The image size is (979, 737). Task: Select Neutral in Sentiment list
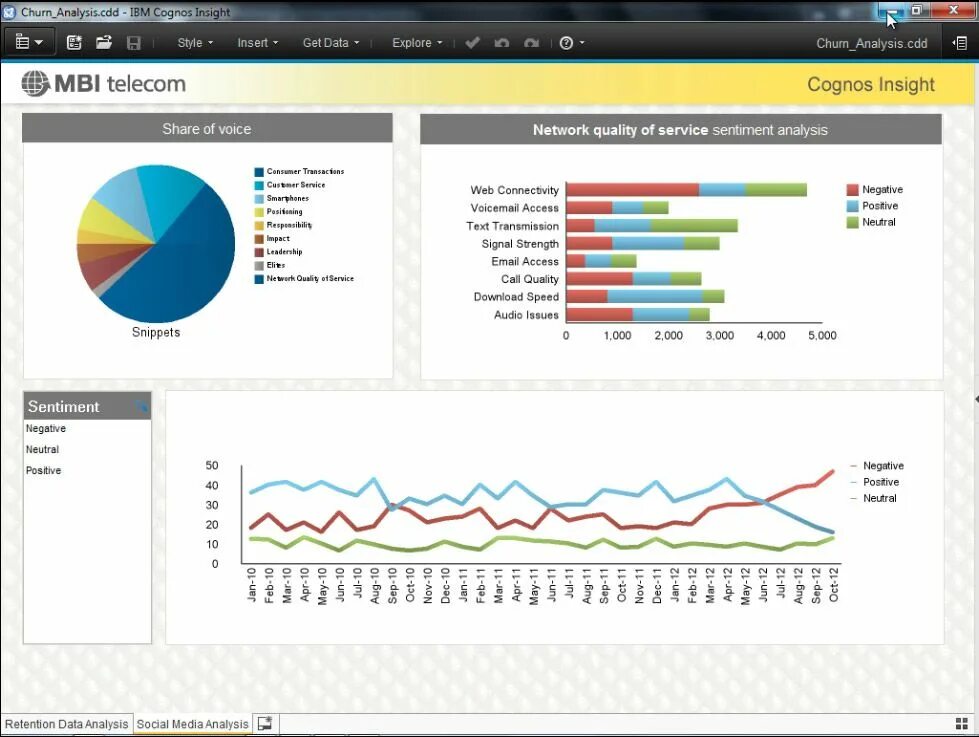pos(42,449)
